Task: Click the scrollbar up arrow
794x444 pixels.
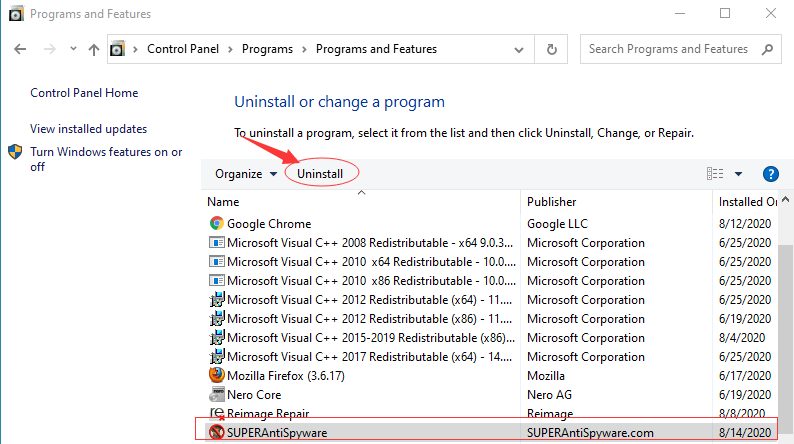Action: coord(785,199)
